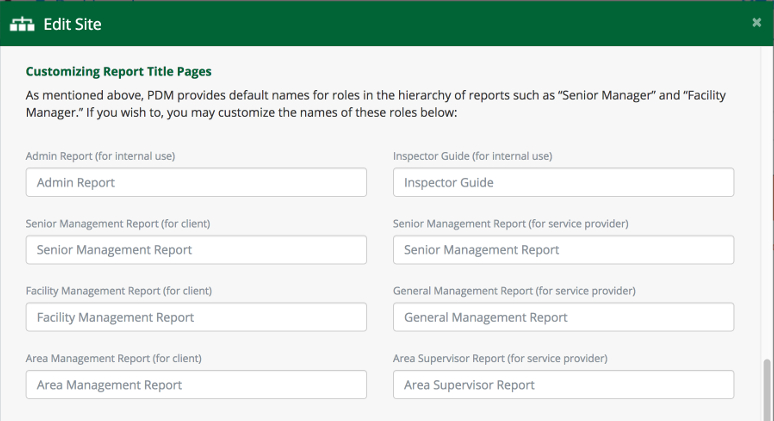Click the dialog's vertical scrollbar thumb
Image resolution: width=774 pixels, height=421 pixels.
pos(767,390)
